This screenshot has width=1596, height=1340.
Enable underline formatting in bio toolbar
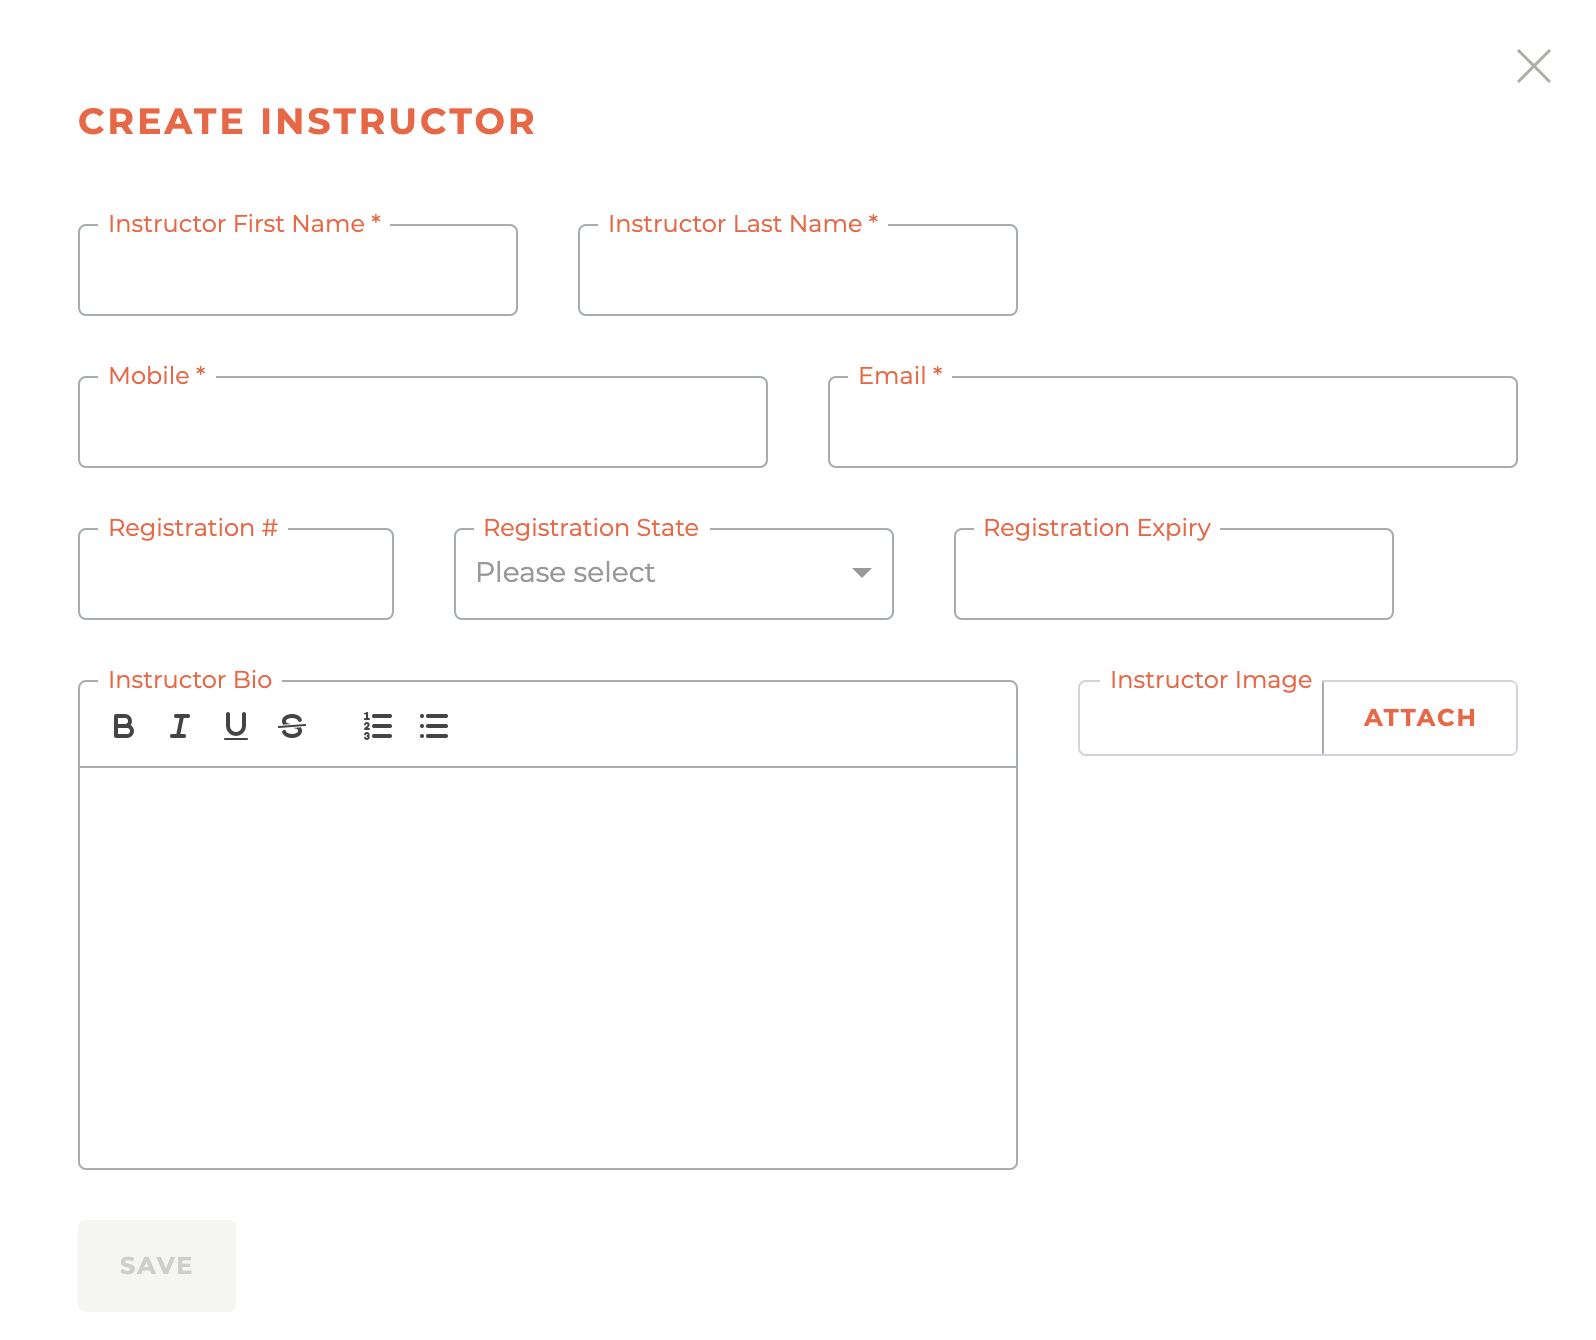tap(236, 726)
